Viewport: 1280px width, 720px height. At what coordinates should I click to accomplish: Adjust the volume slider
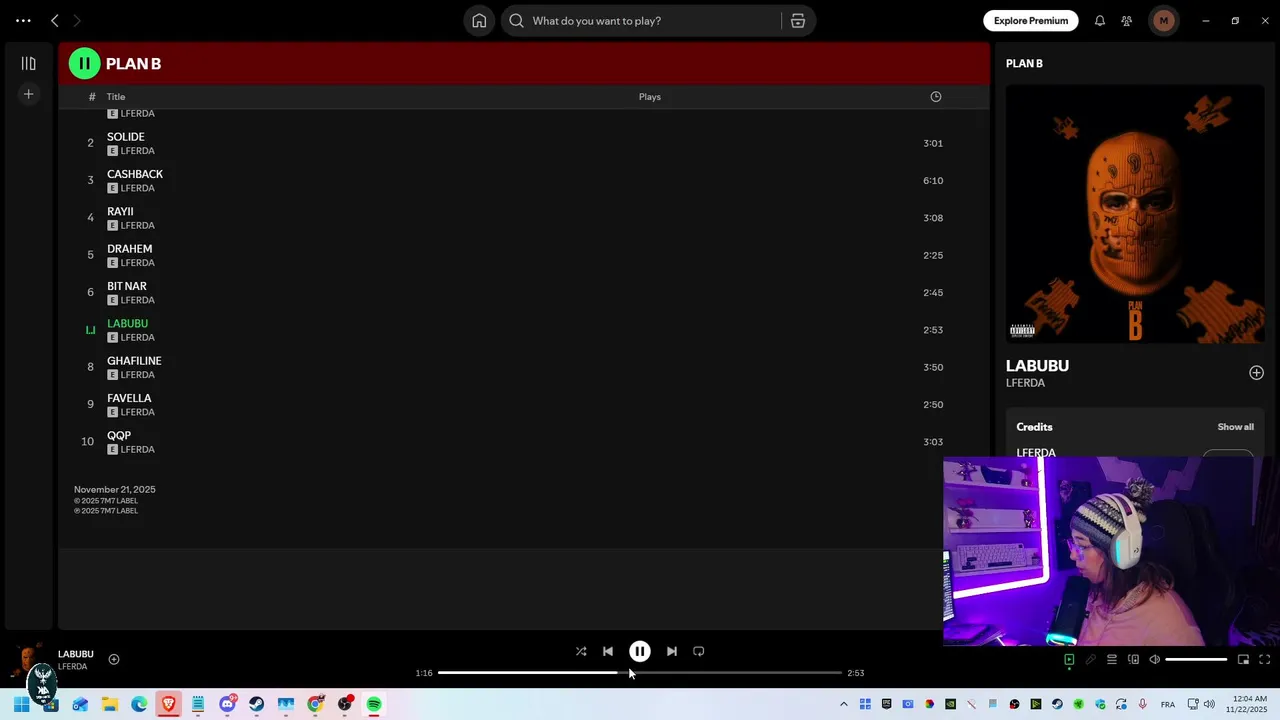click(x=1196, y=660)
